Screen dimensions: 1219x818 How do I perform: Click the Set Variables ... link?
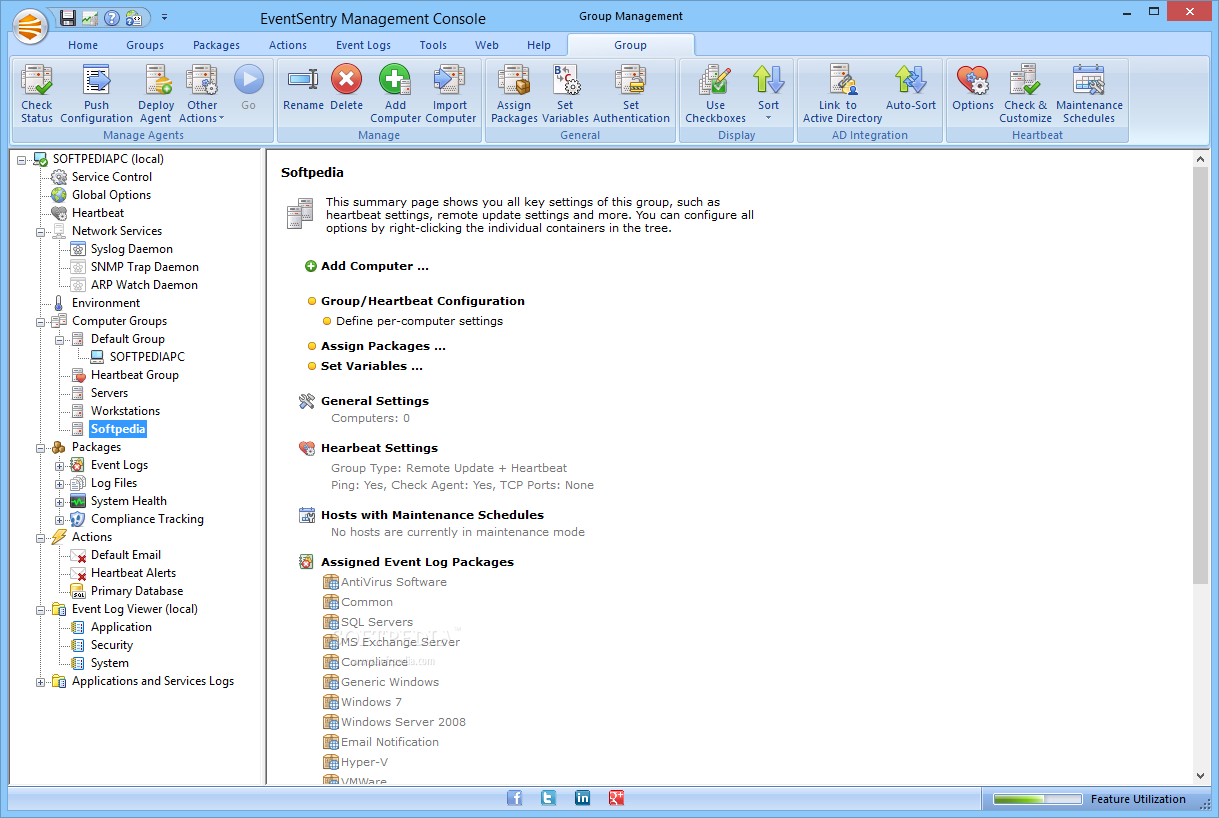click(372, 366)
